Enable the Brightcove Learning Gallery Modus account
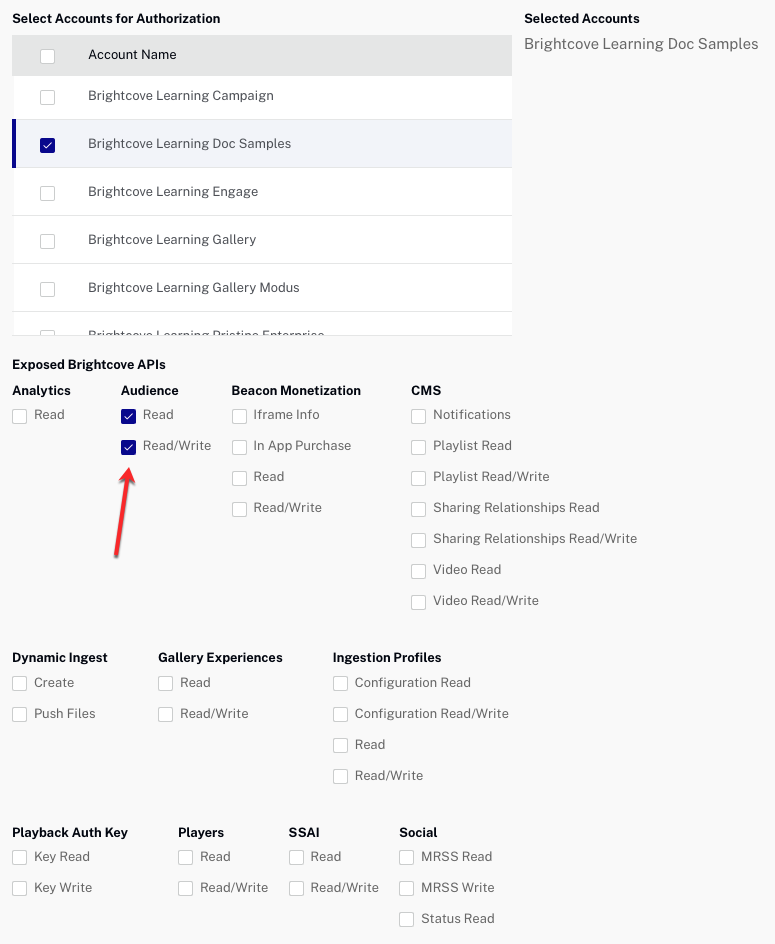 [47, 289]
